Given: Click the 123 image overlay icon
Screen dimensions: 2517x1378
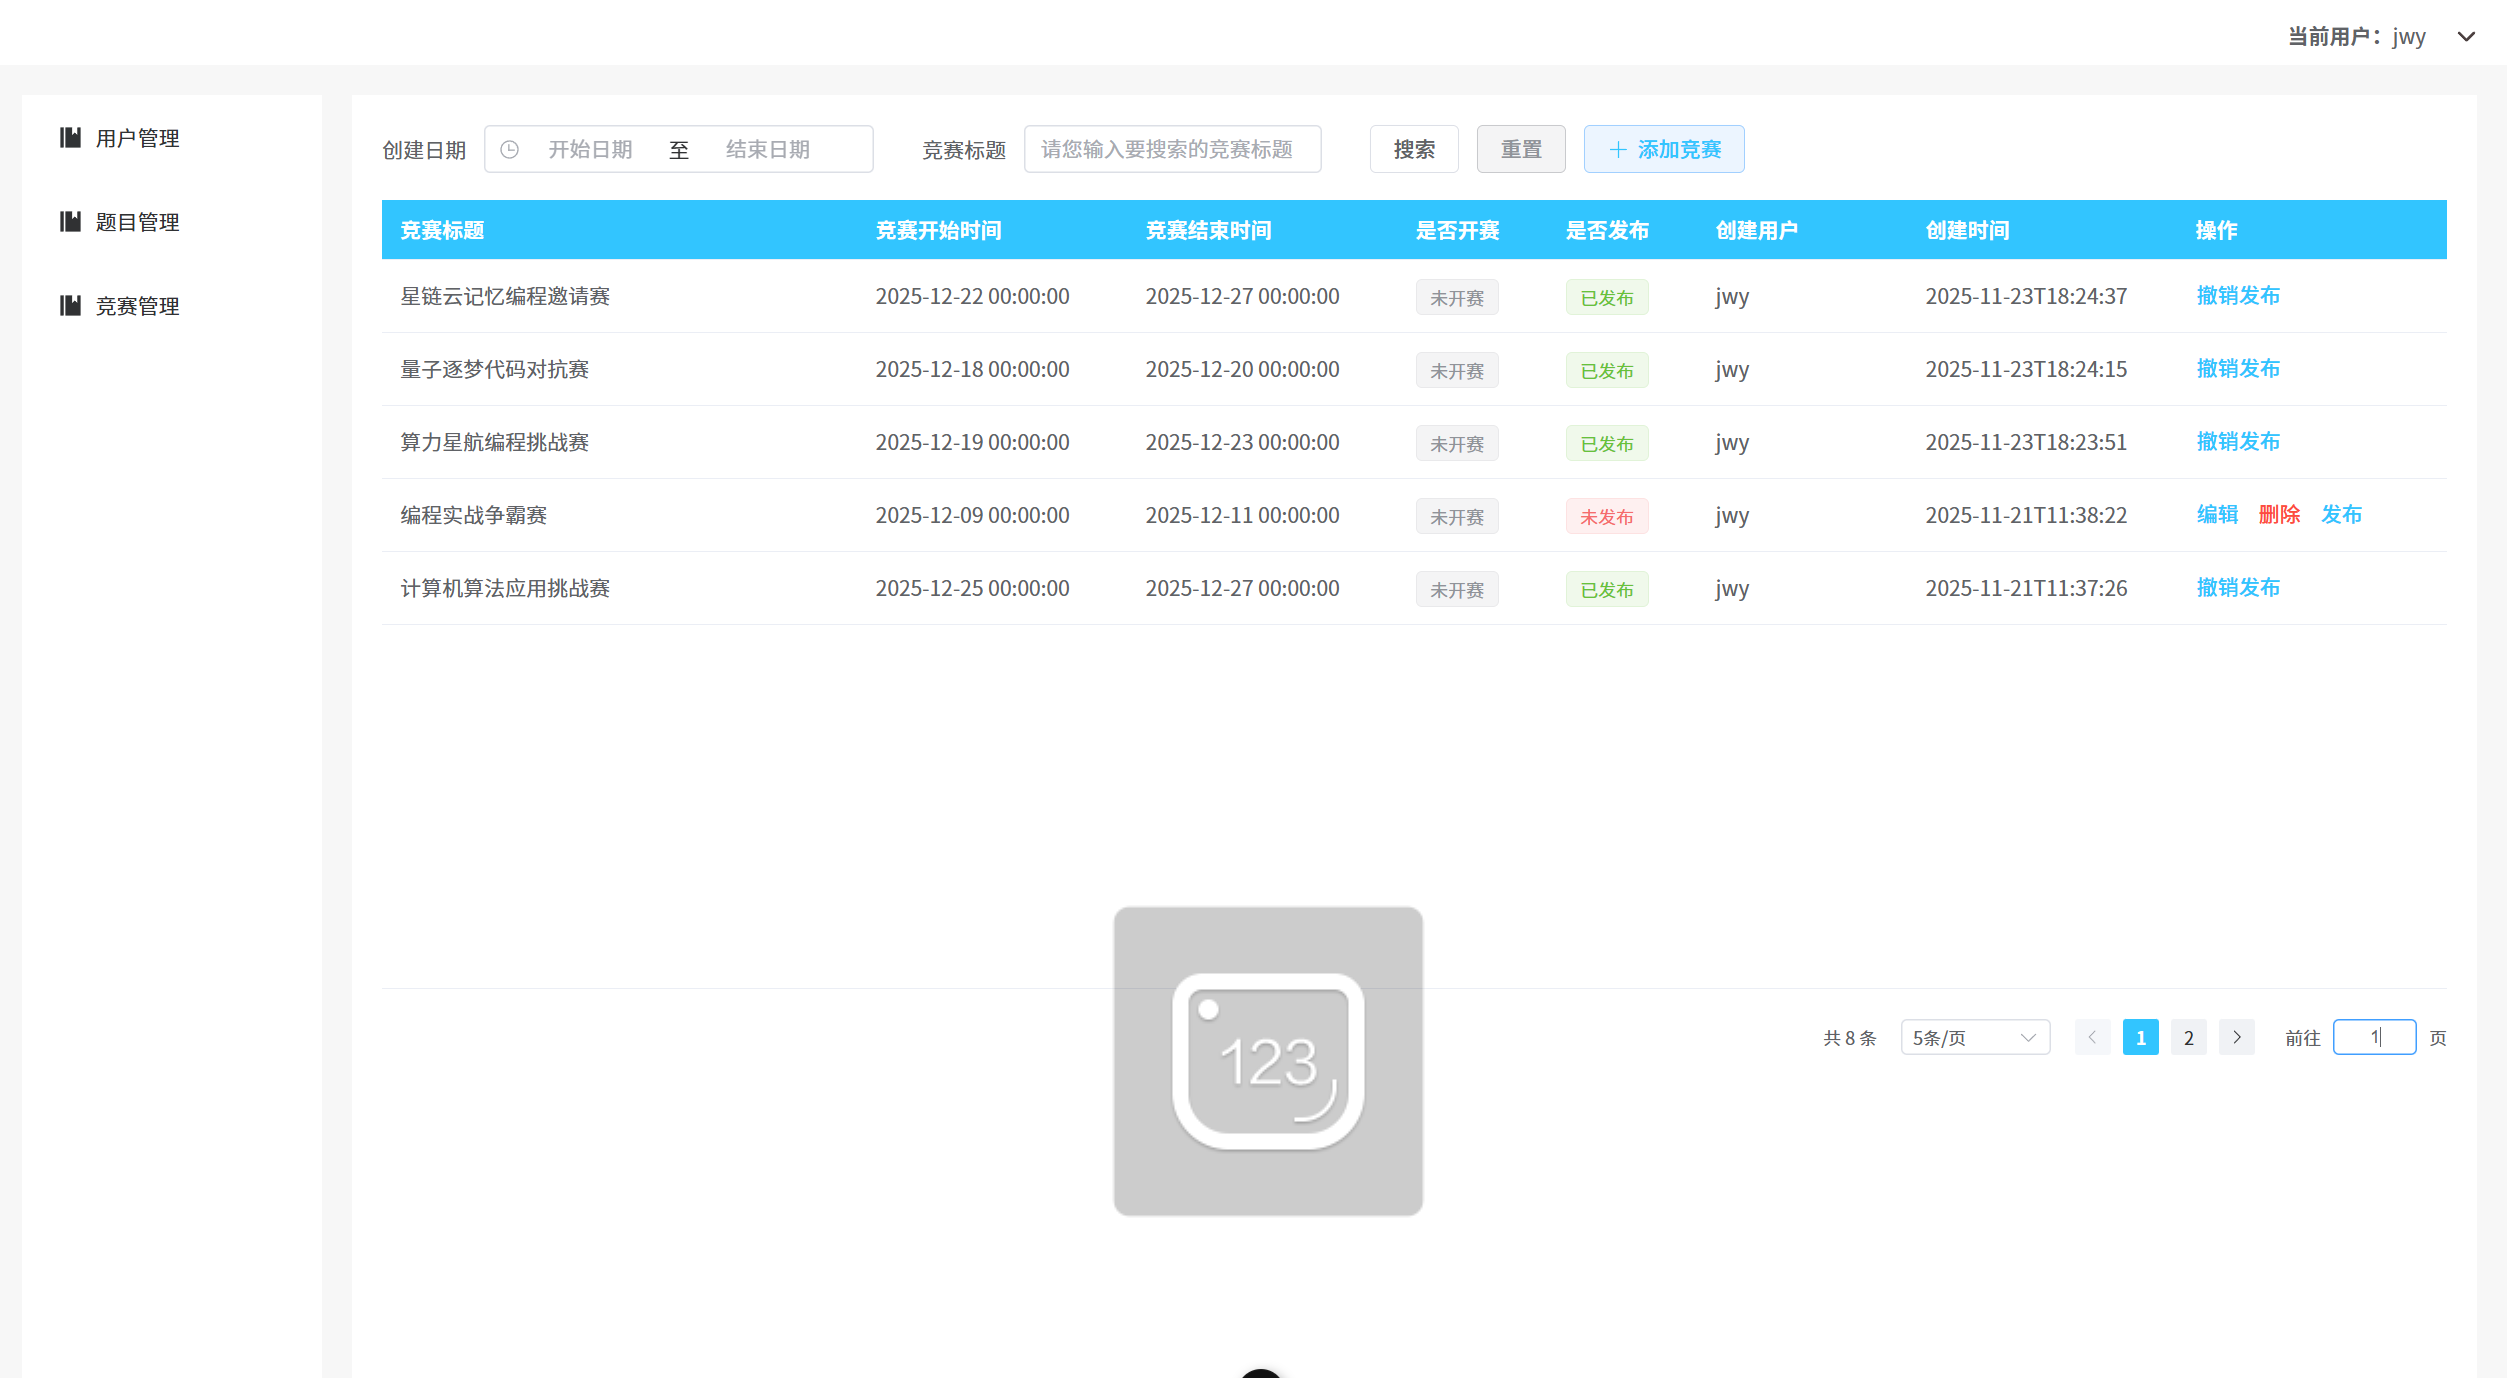Looking at the screenshot, I should (x=1267, y=1061).
